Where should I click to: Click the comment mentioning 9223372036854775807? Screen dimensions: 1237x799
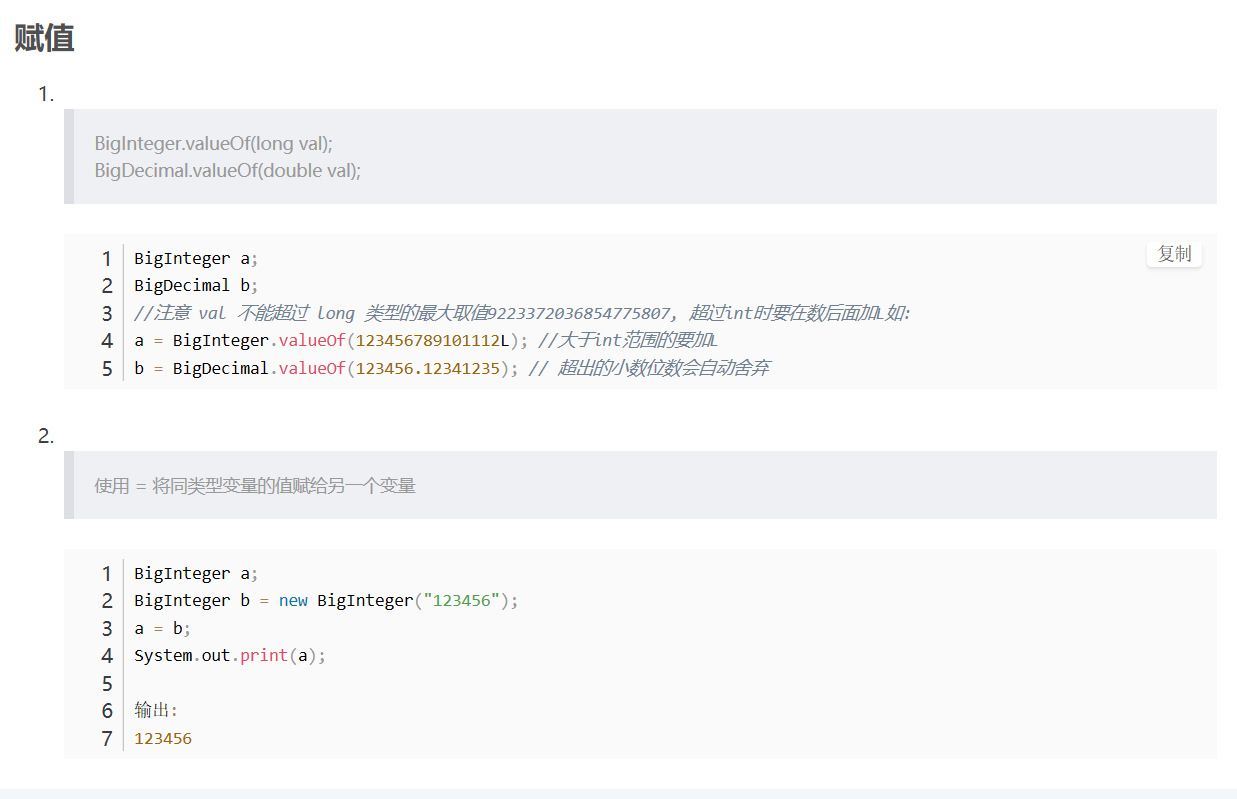pyautogui.click(x=522, y=314)
